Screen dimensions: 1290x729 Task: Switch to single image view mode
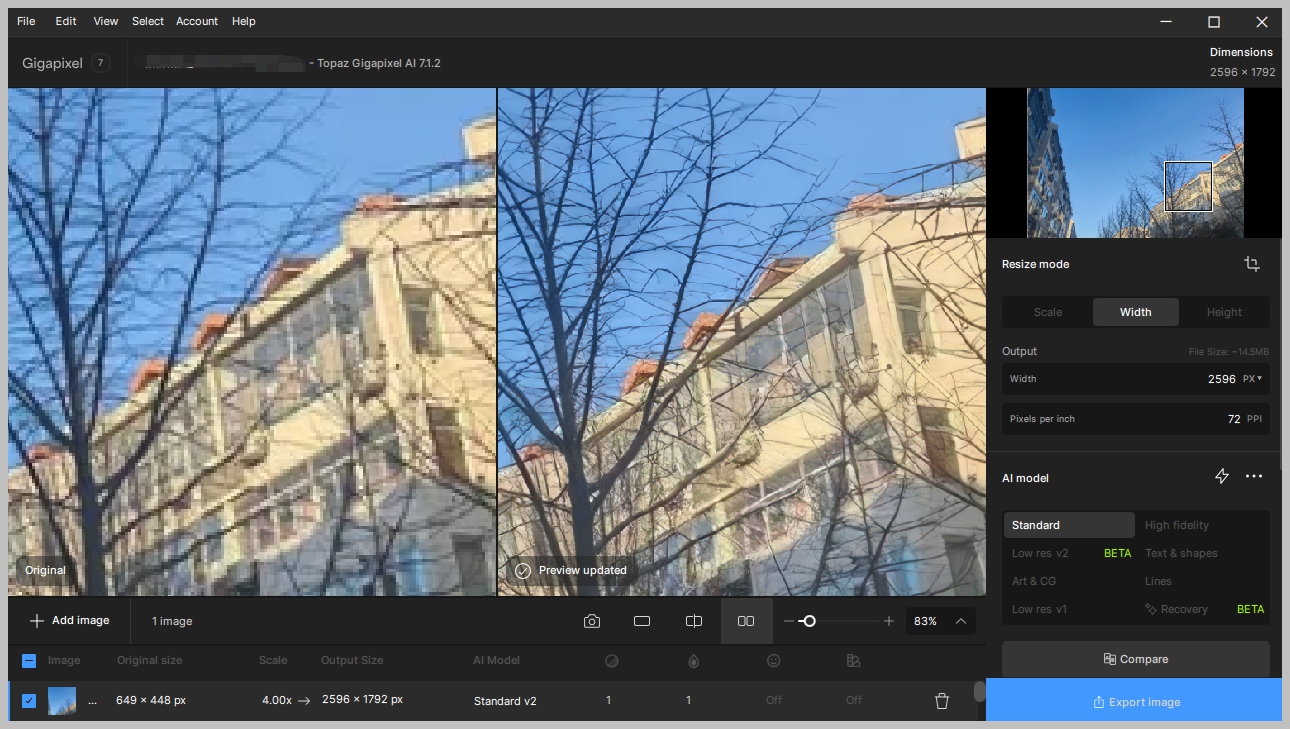pos(641,621)
